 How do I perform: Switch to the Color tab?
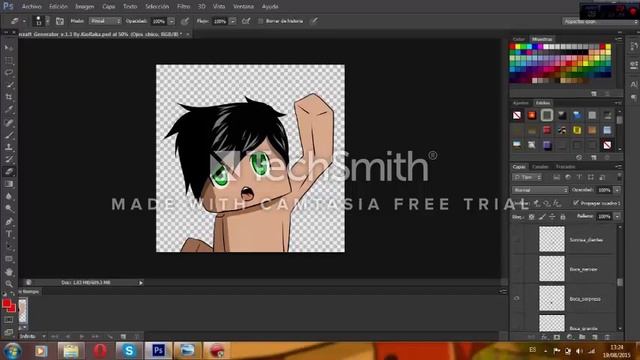(x=519, y=39)
